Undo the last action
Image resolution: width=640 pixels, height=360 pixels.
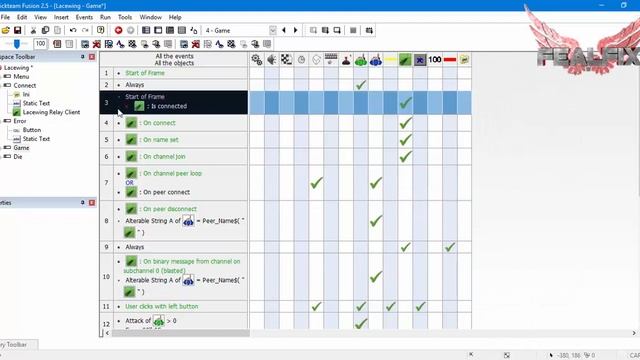pos(73,31)
